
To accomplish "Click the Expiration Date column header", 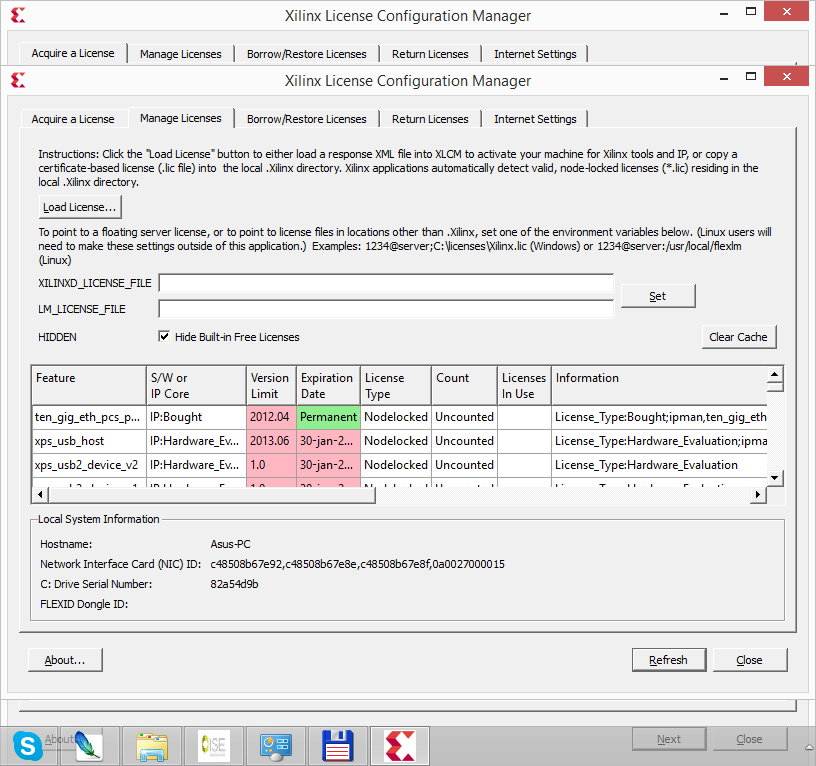I will 328,386.
